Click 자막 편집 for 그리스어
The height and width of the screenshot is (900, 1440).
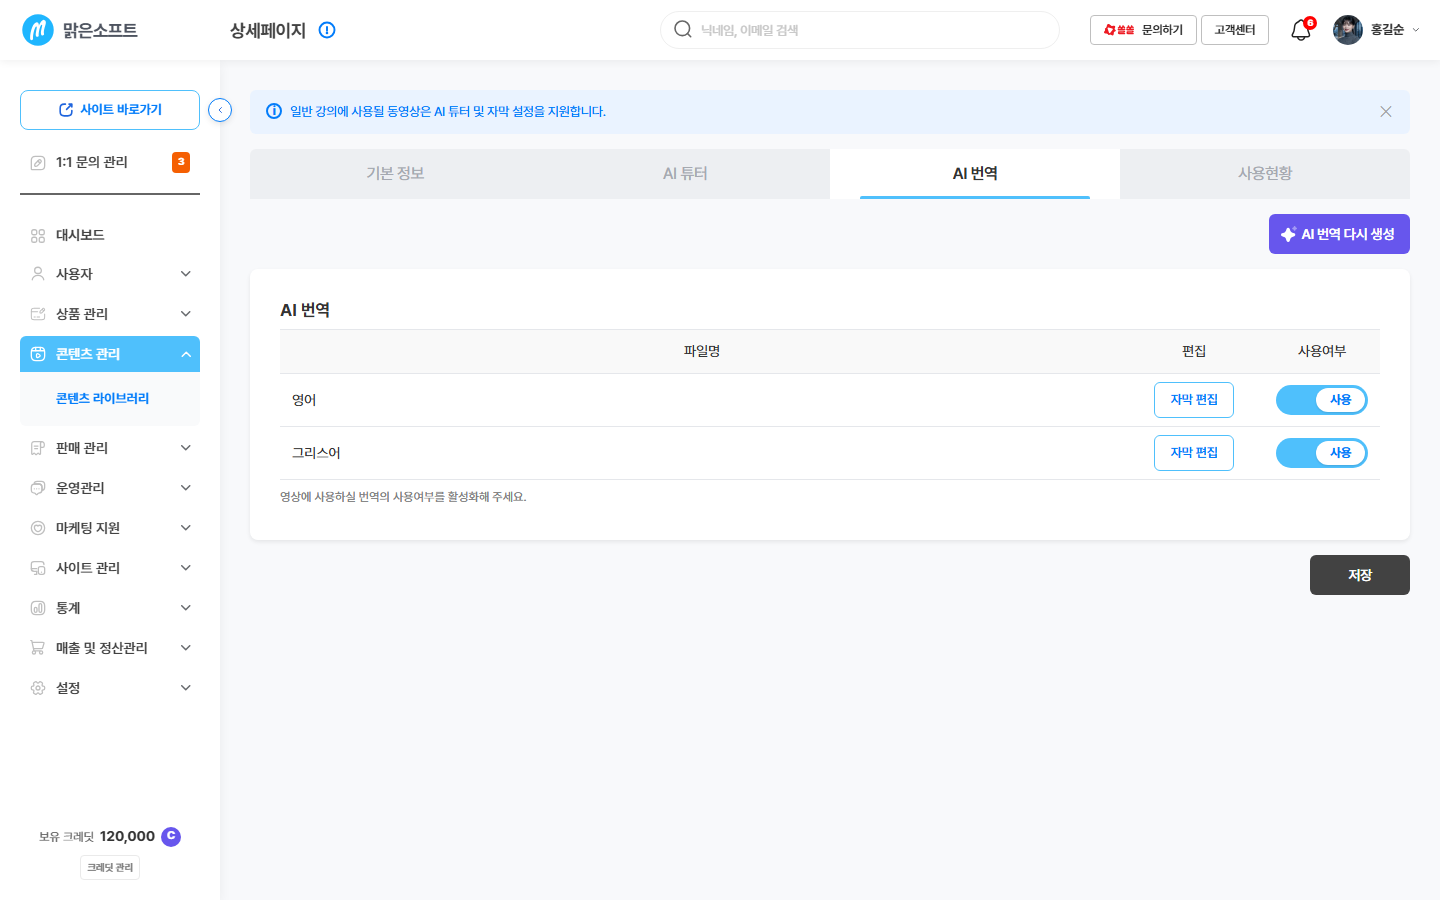(1194, 453)
